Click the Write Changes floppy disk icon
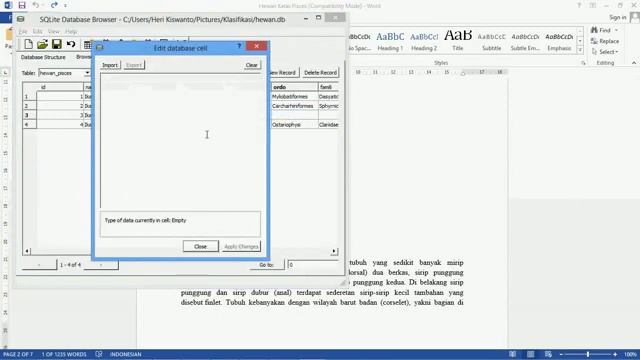The width and height of the screenshot is (640, 360). tap(56, 44)
